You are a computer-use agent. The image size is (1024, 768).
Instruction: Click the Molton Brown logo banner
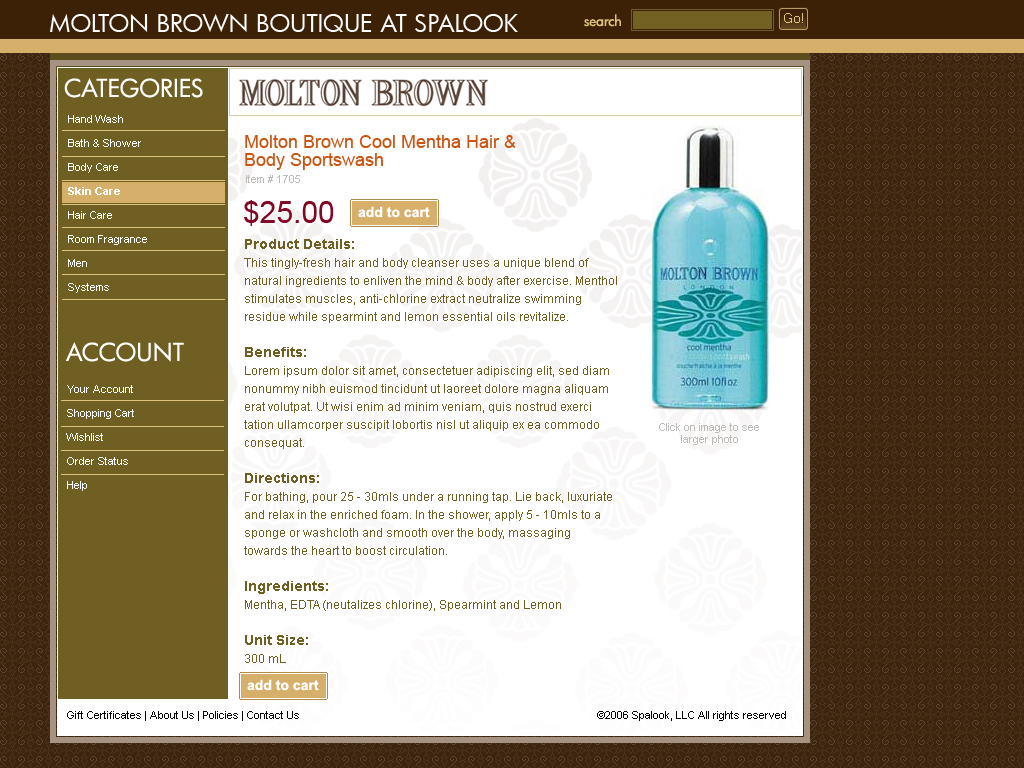tap(363, 93)
